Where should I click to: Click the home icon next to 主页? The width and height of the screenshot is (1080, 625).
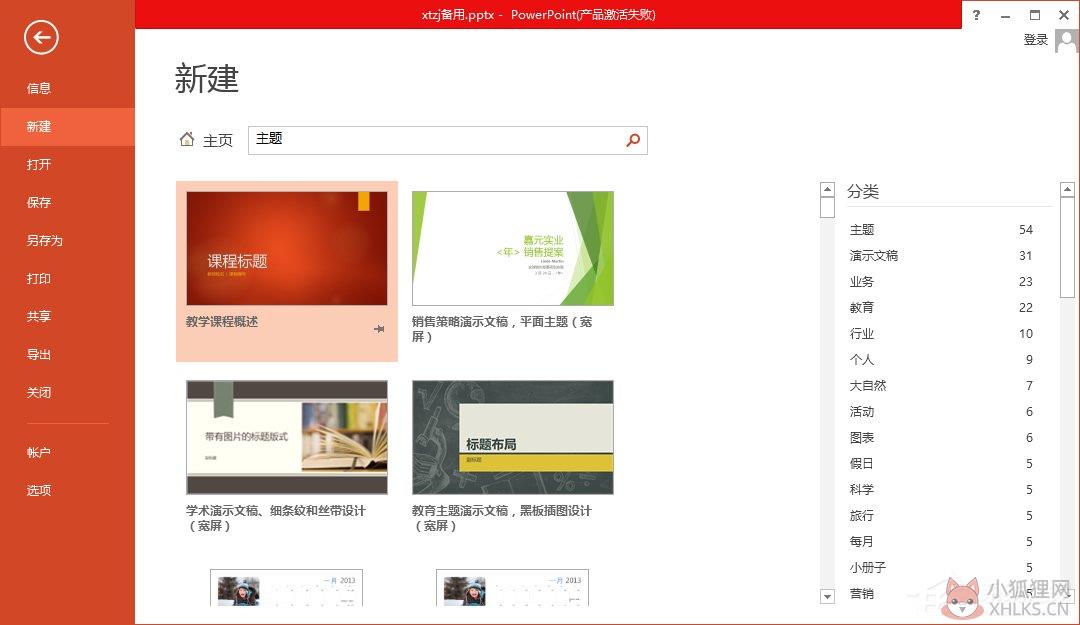(x=187, y=139)
